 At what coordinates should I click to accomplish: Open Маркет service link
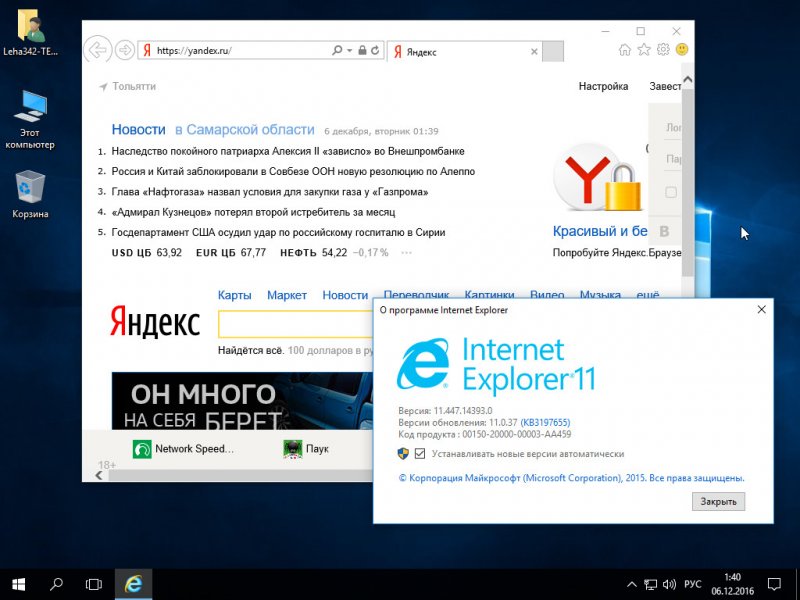click(287, 295)
